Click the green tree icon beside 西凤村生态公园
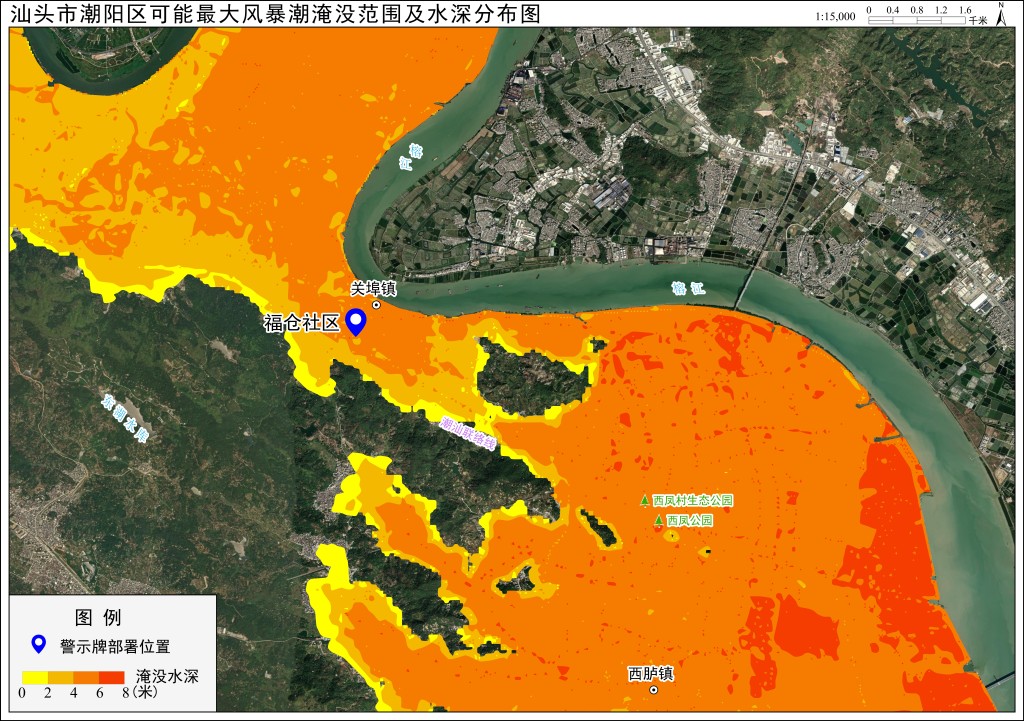 (645, 500)
